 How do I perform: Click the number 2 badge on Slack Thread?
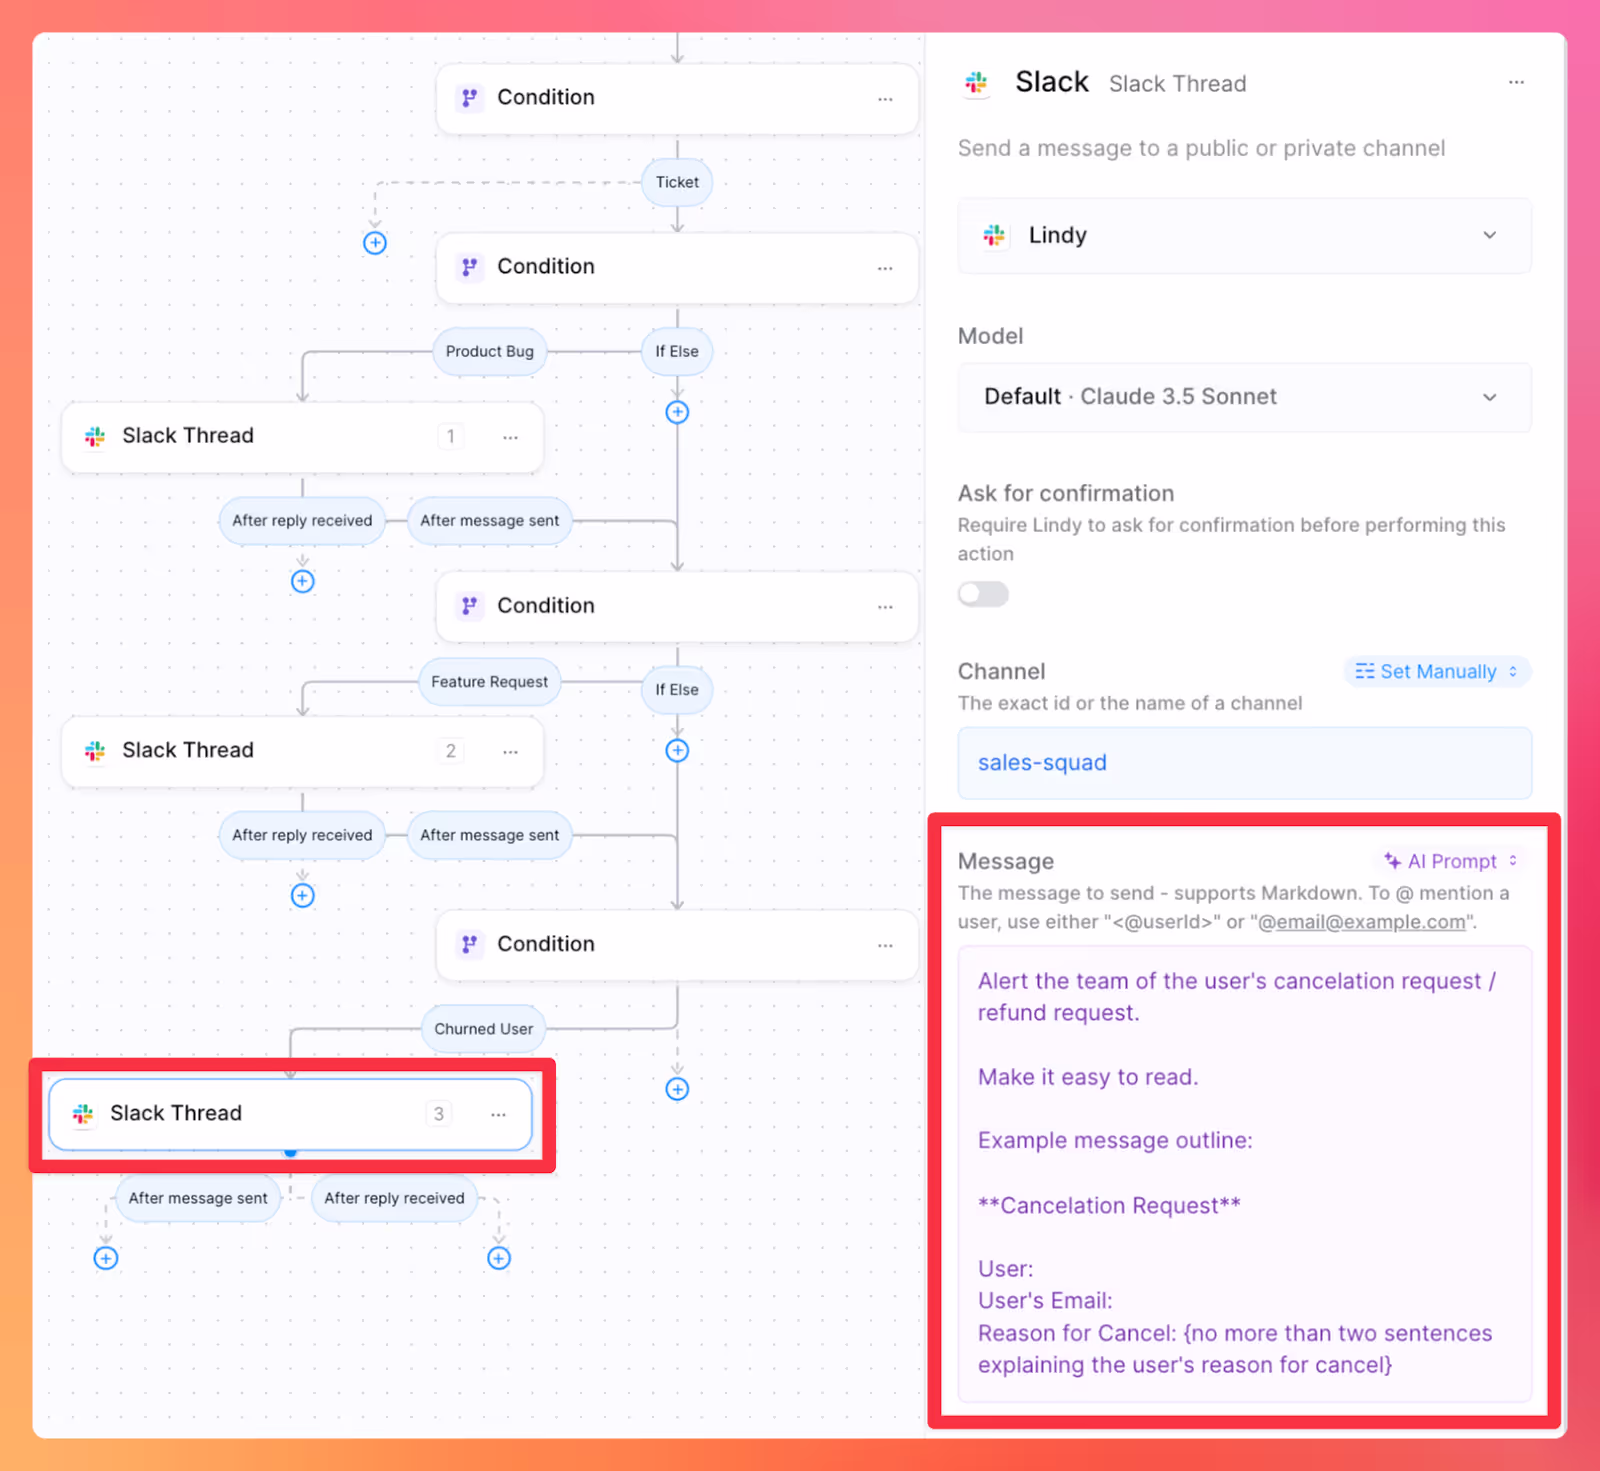(451, 750)
